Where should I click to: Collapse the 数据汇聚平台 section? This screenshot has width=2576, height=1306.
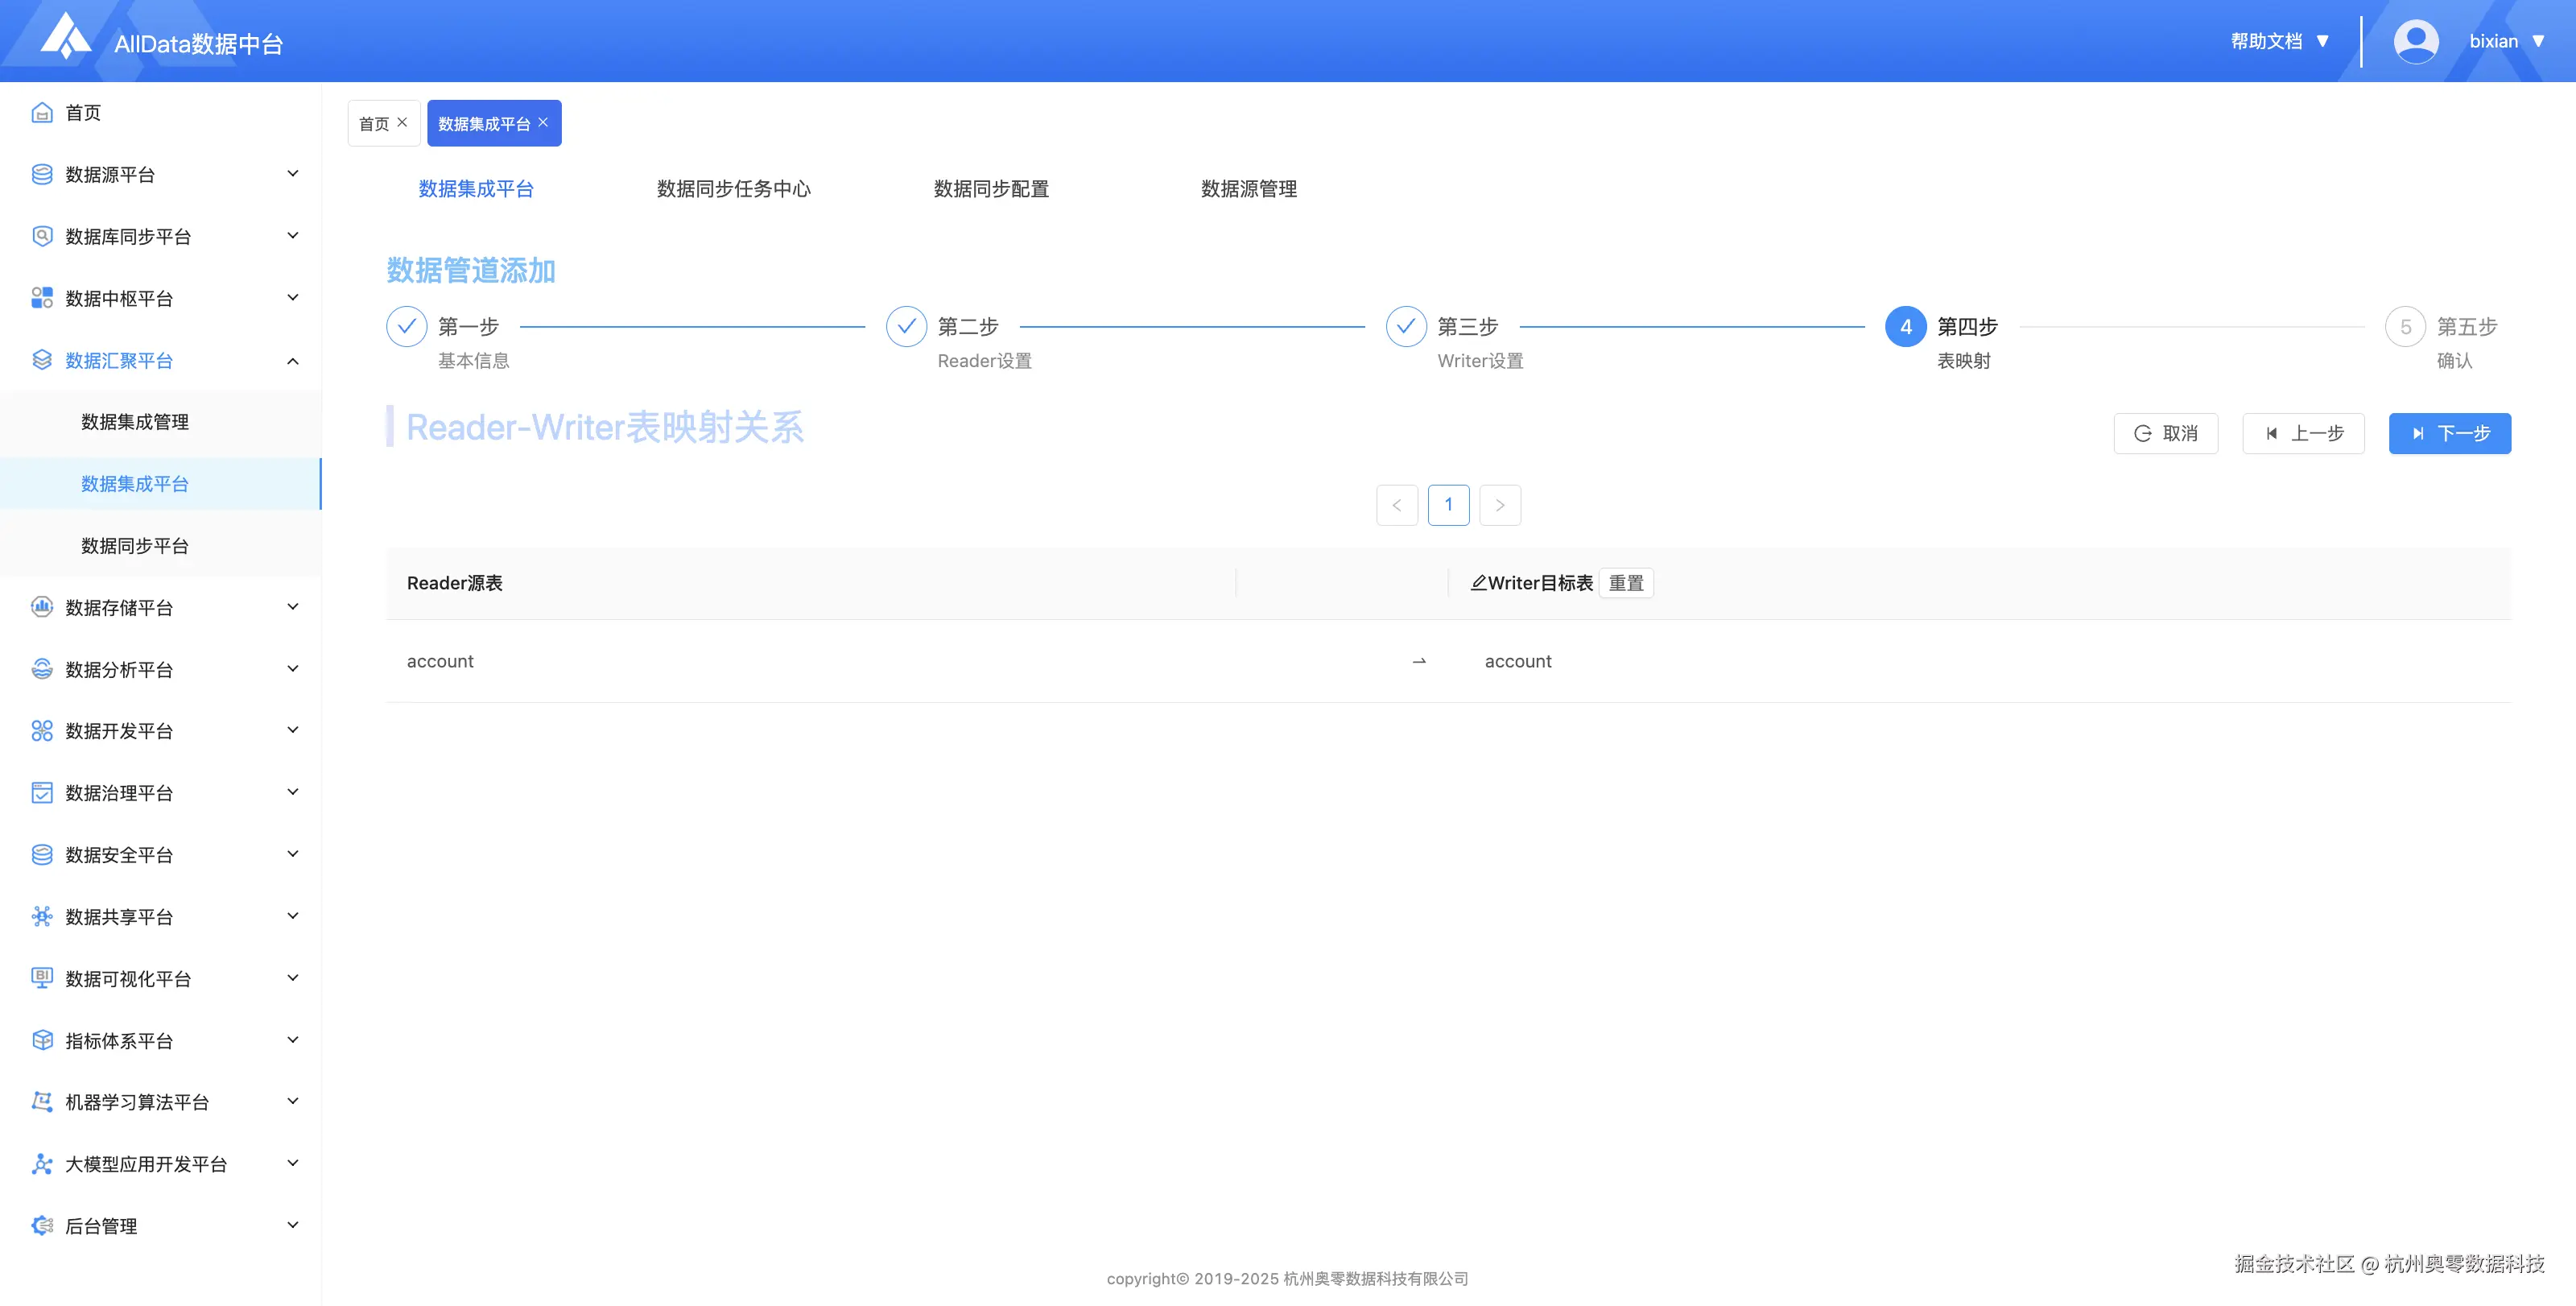click(x=292, y=360)
